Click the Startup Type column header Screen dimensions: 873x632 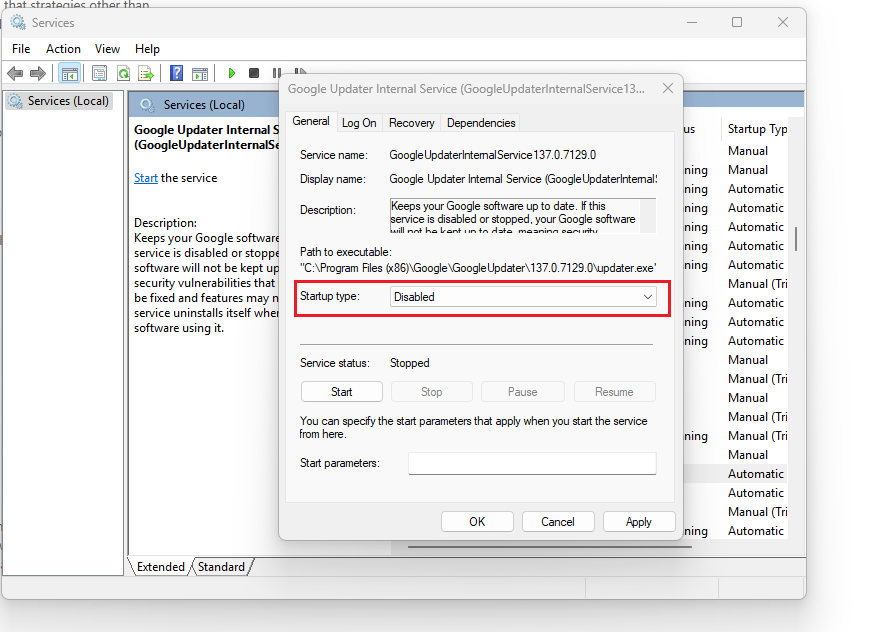[757, 129]
